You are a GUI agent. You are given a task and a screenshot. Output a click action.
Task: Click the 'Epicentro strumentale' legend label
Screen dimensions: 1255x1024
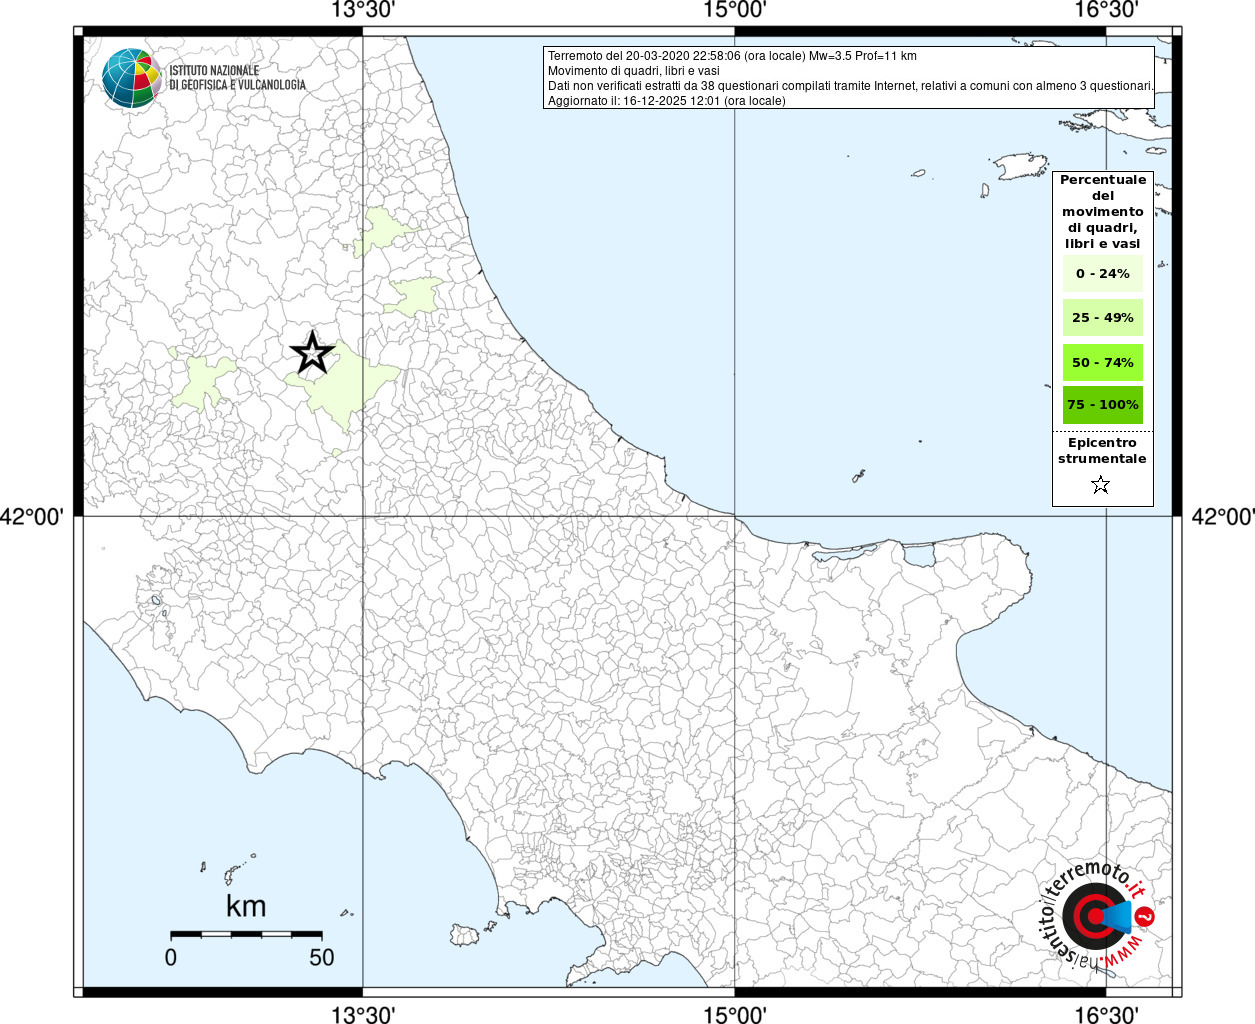[x=1102, y=451]
